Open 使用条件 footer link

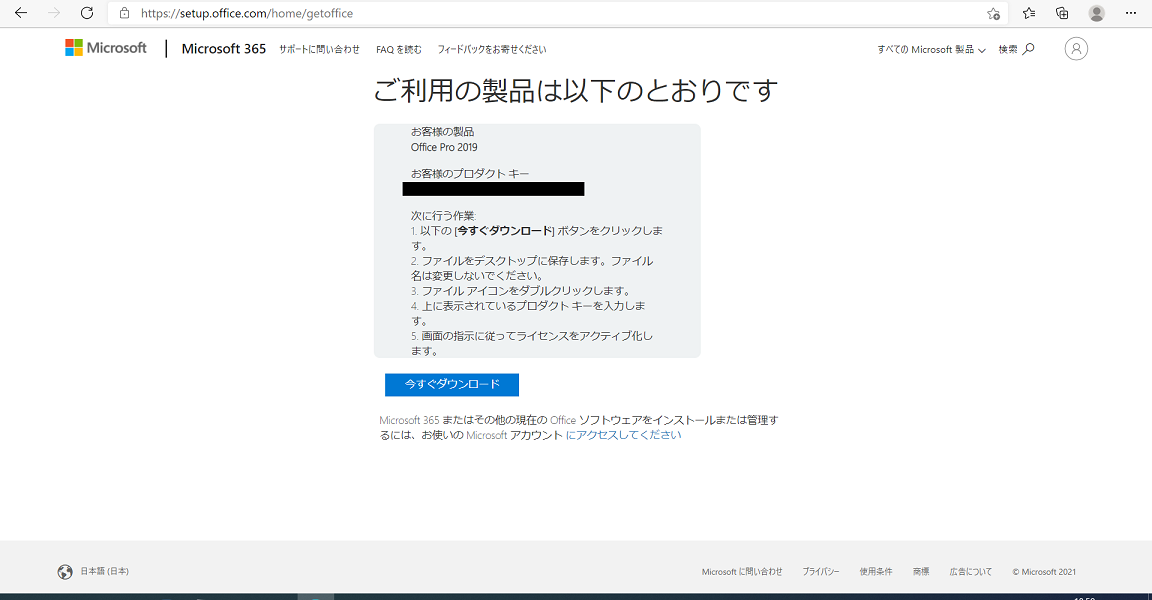point(876,571)
